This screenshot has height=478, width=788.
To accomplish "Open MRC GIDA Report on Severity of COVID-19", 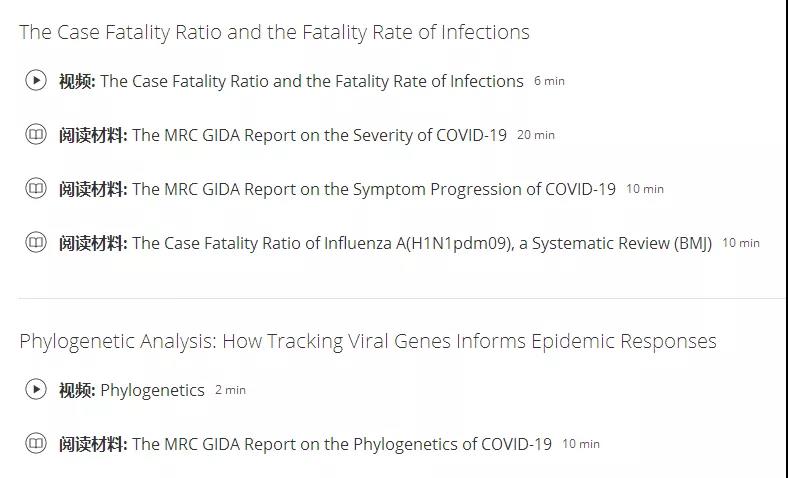I will [x=319, y=135].
